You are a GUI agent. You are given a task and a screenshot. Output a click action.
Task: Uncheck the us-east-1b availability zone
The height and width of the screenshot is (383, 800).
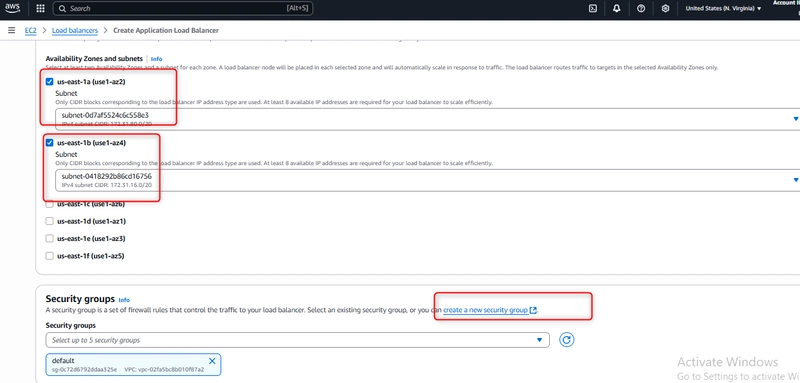pyautogui.click(x=49, y=143)
